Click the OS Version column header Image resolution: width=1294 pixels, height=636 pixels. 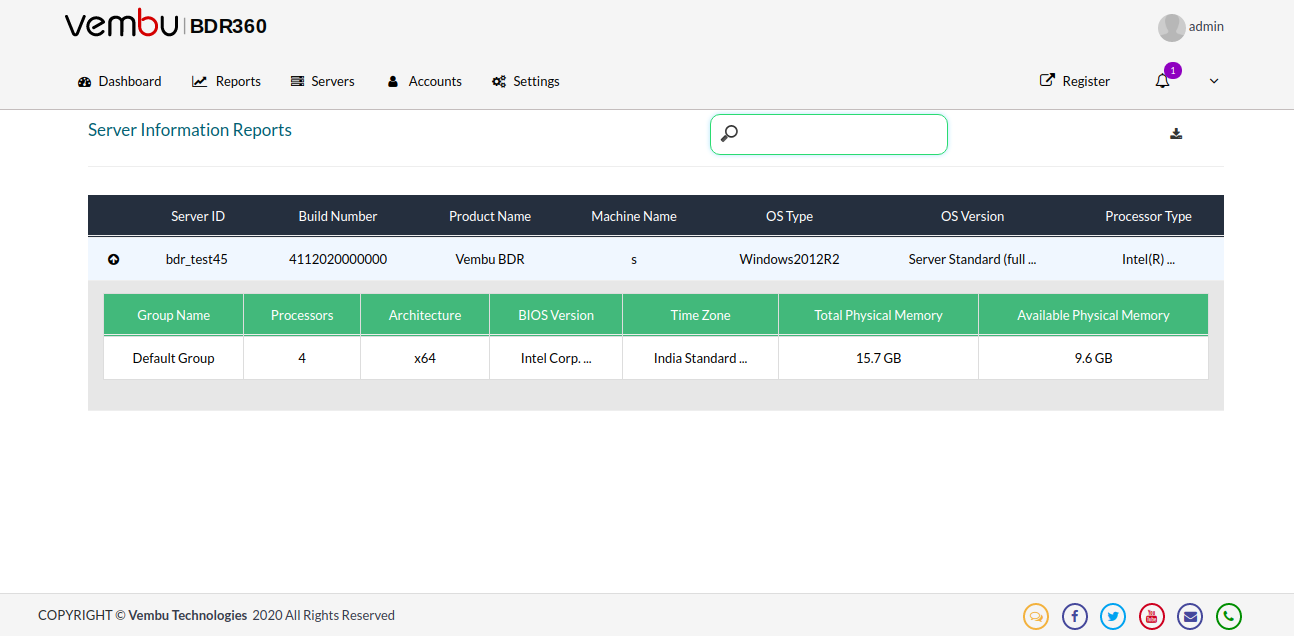(972, 216)
